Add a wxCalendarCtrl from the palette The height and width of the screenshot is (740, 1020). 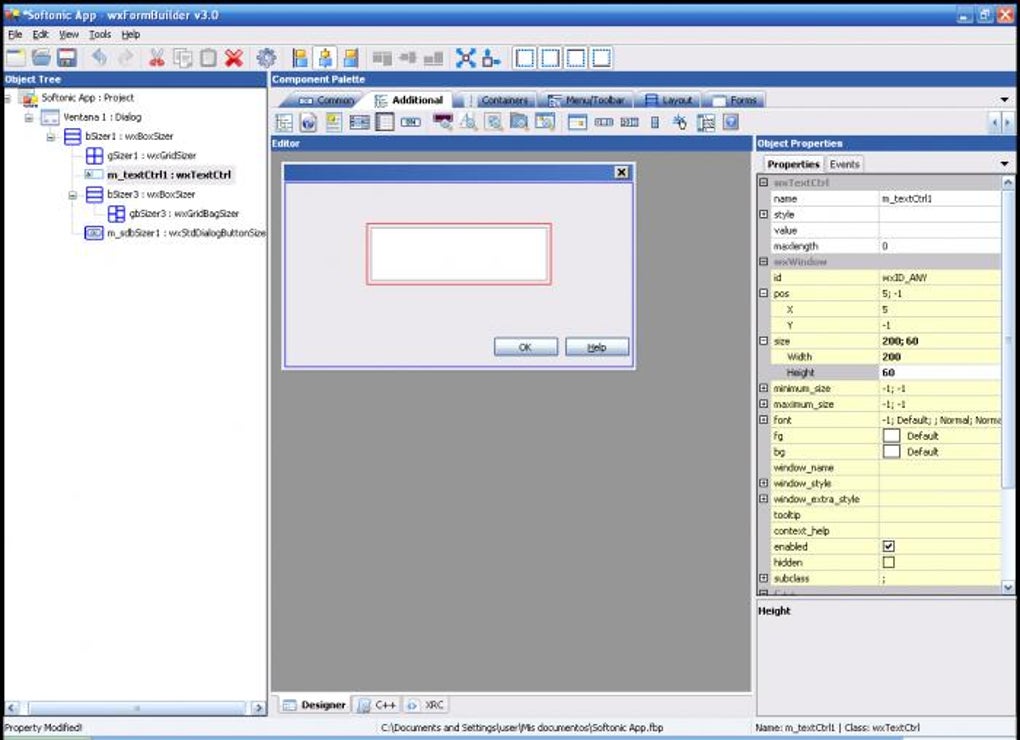coord(577,122)
